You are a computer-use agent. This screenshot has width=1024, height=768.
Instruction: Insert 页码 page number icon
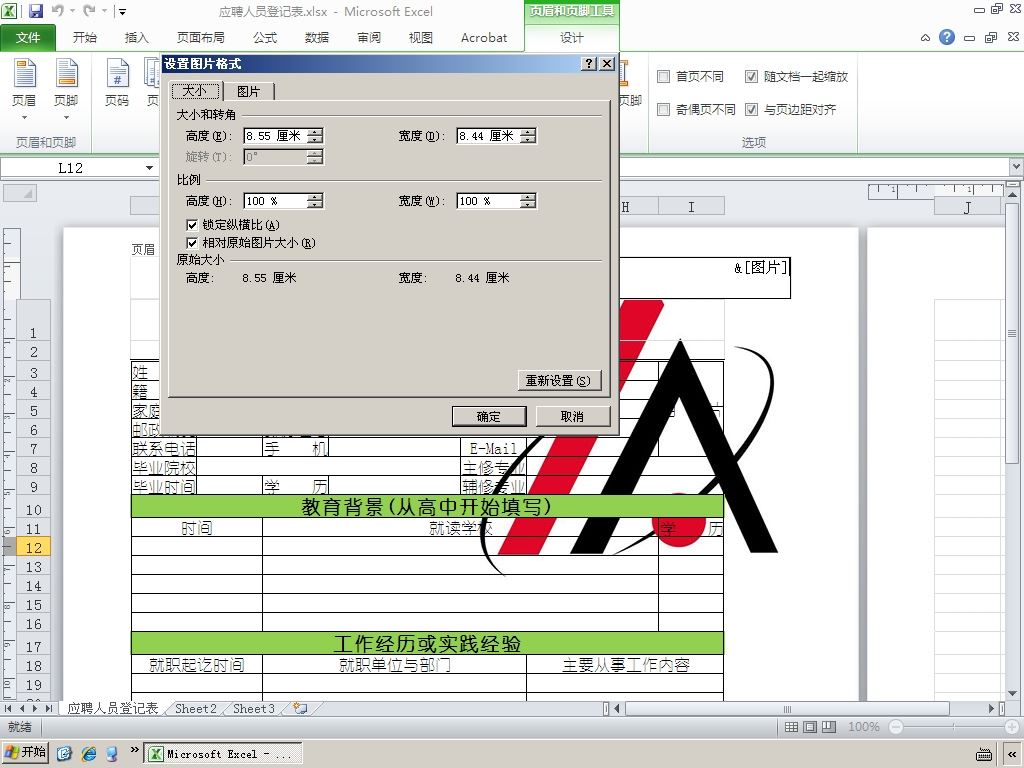pos(117,83)
